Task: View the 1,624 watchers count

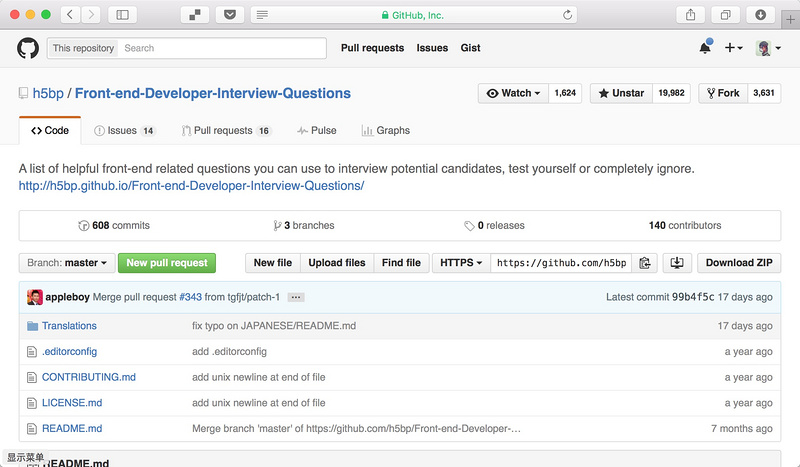Action: [x=565, y=93]
